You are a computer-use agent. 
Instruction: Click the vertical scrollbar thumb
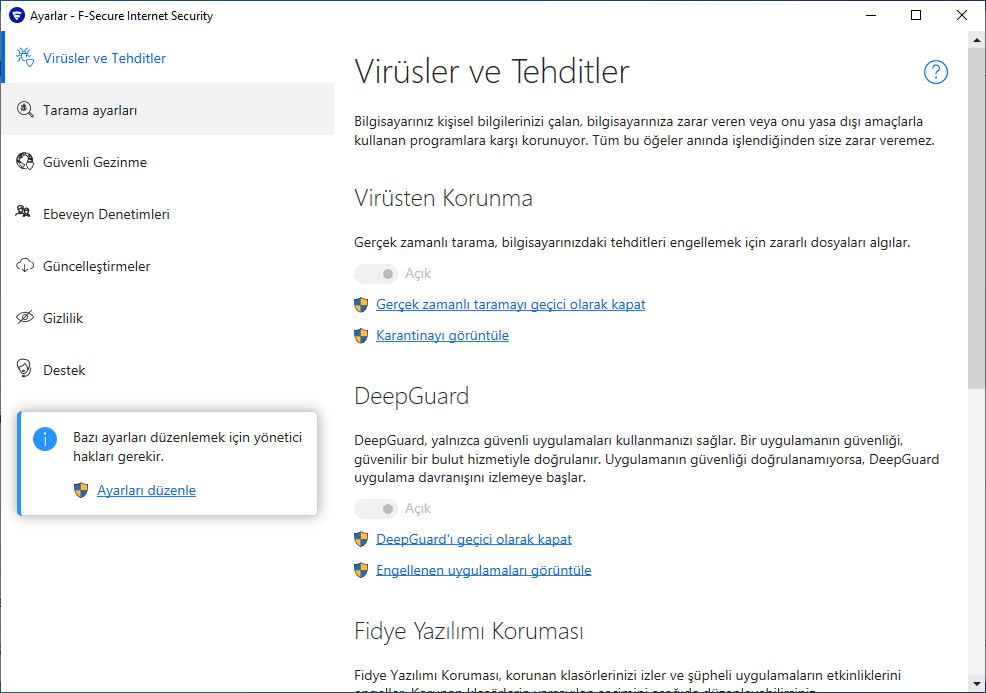point(977,217)
